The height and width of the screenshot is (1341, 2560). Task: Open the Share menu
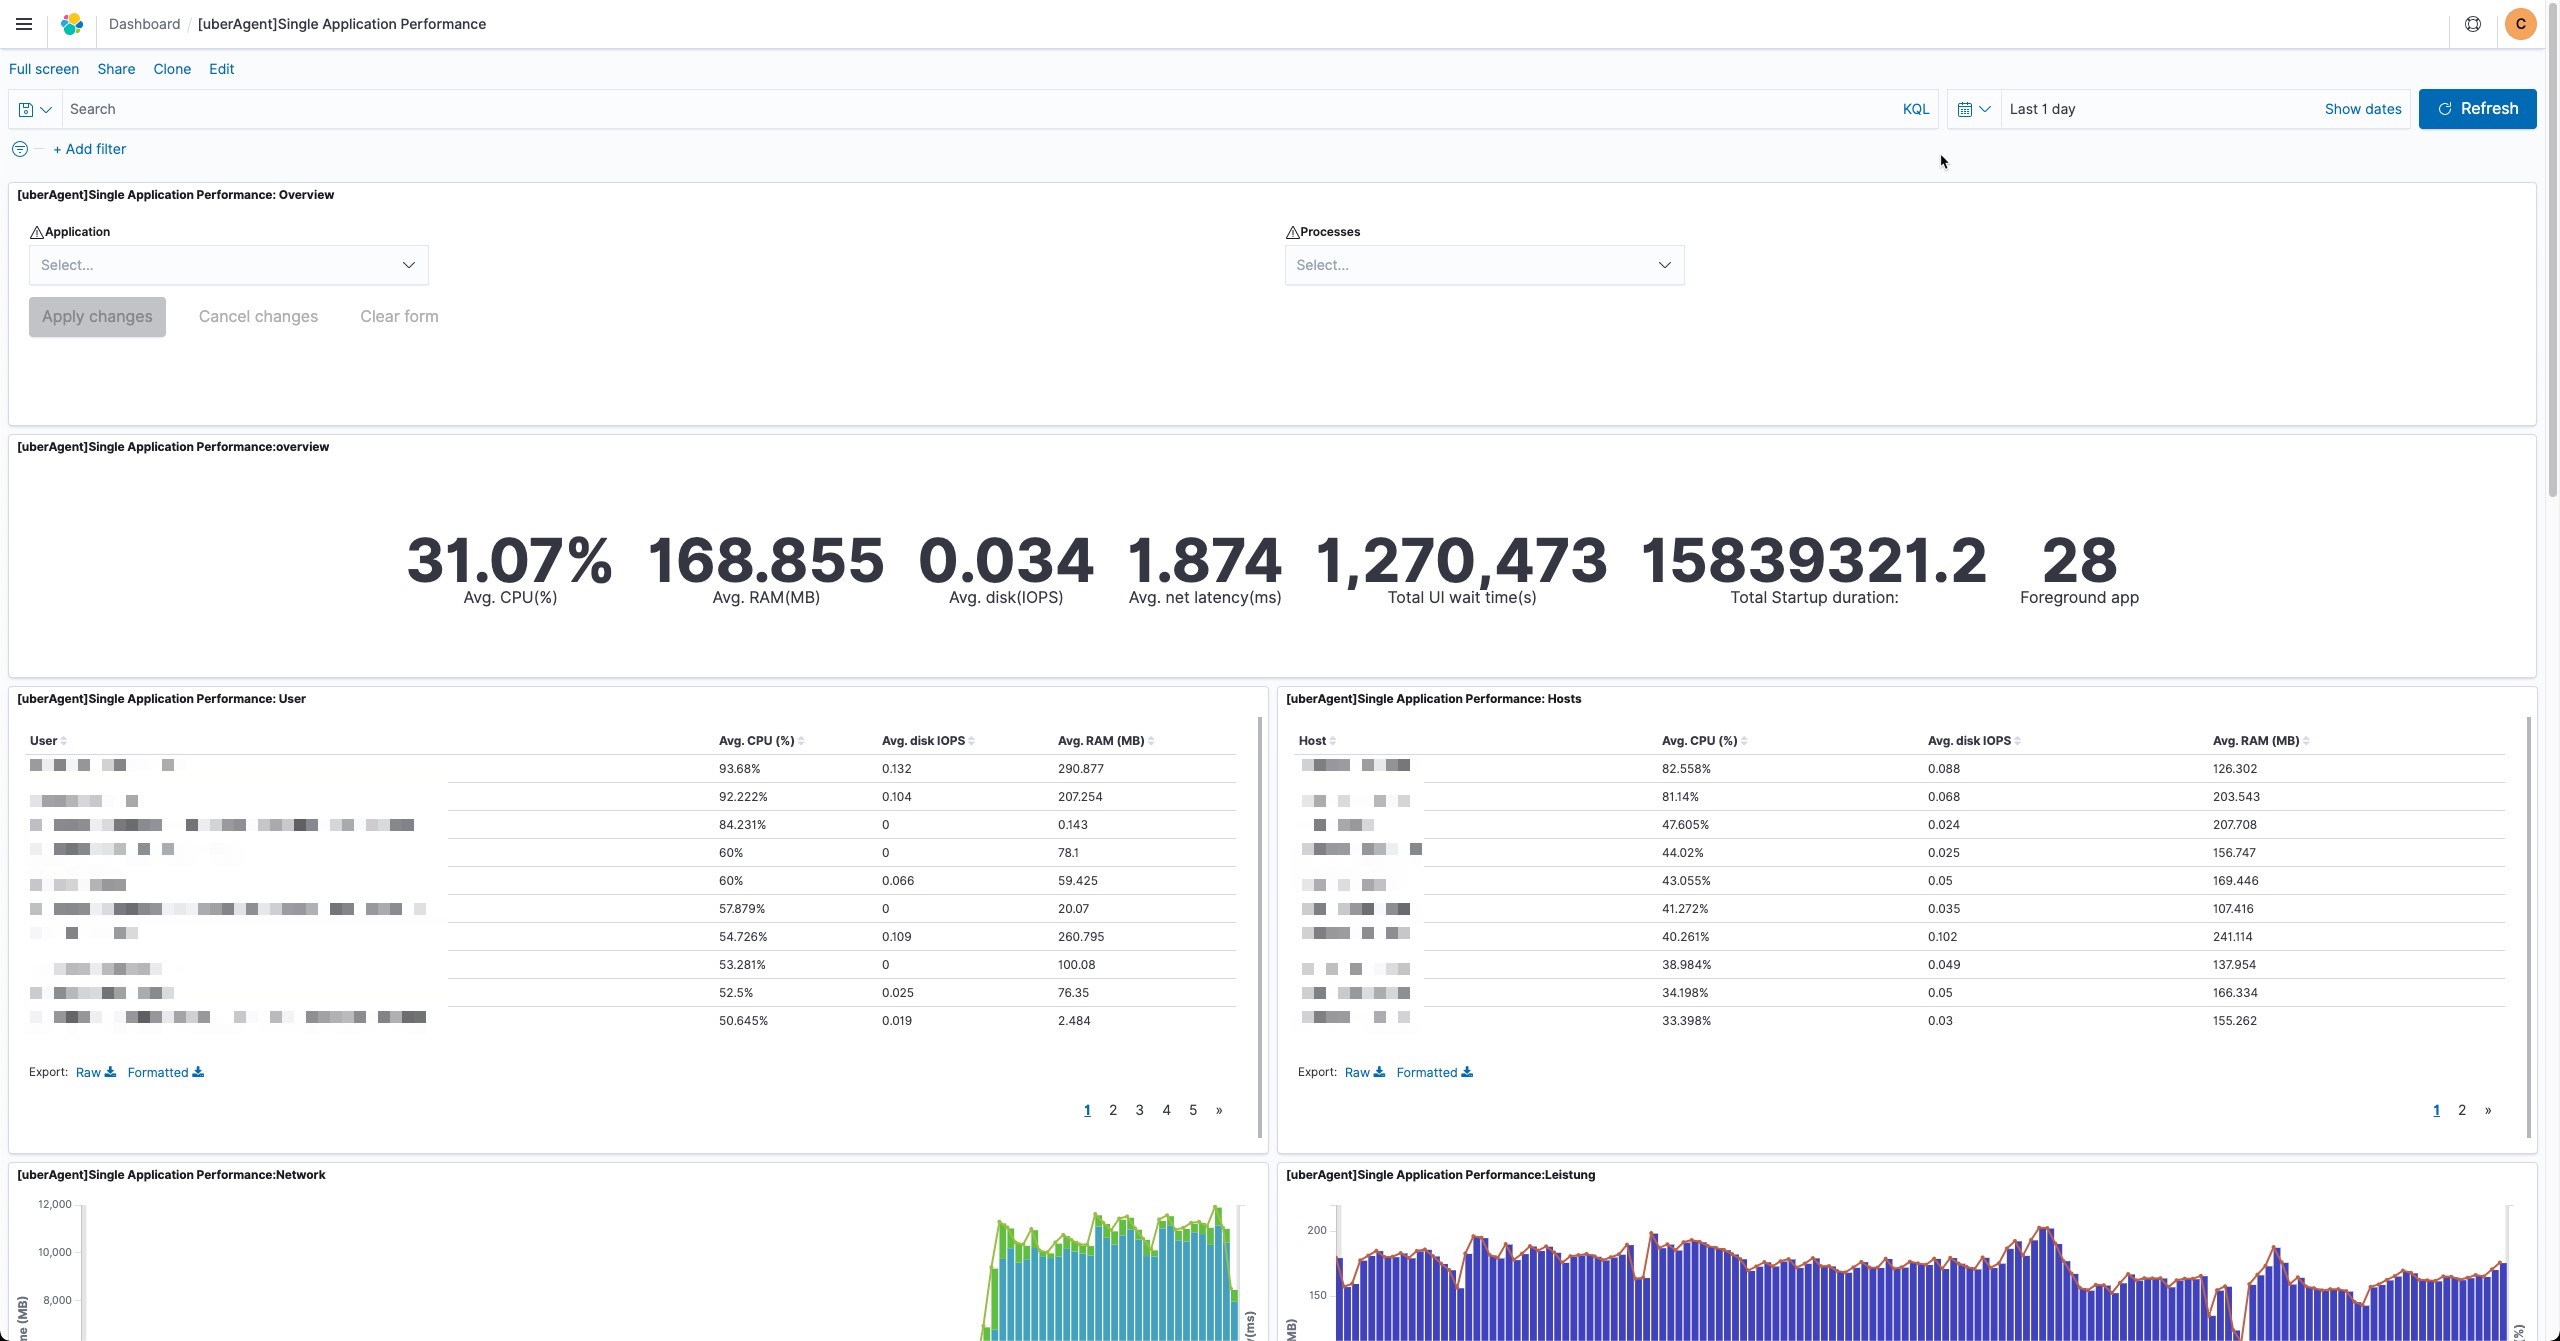[116, 69]
